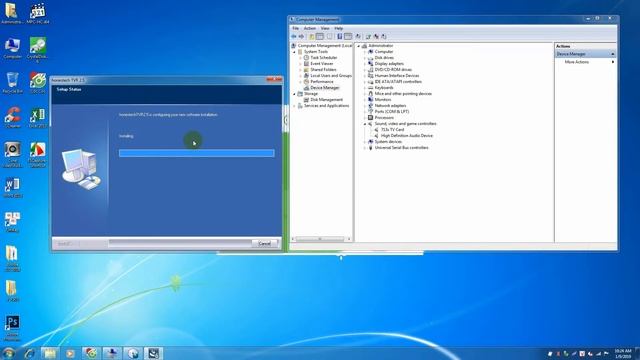The image size is (640, 360).
Task: Open the Recycle Bin desktop icon
Action: pos(12,83)
